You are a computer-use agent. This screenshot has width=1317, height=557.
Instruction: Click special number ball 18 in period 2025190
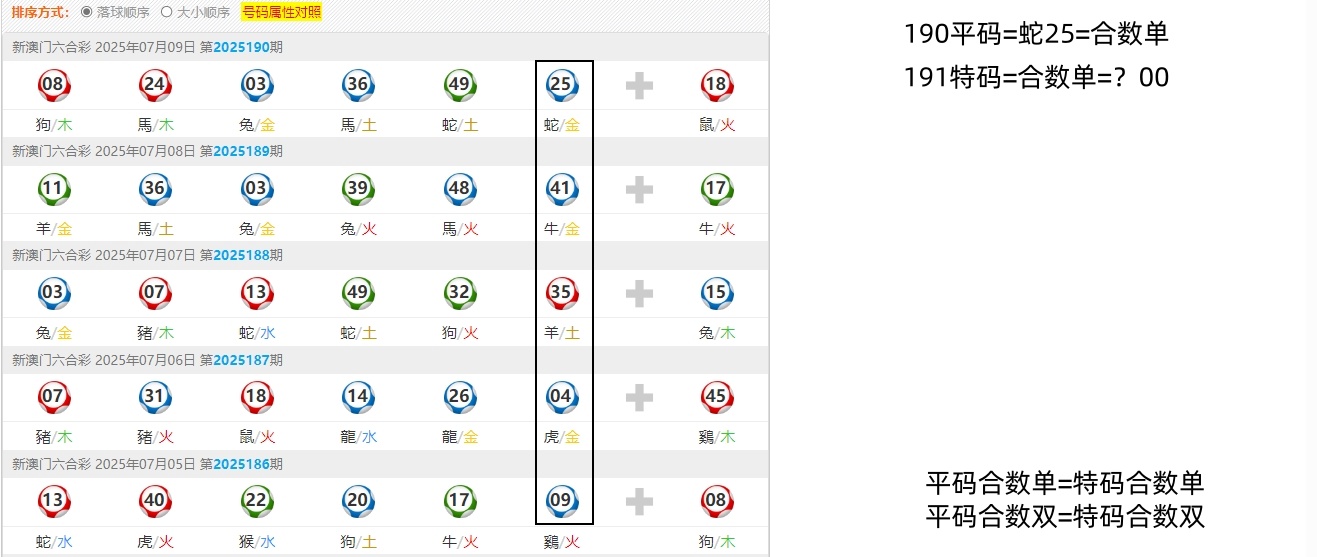click(x=715, y=86)
